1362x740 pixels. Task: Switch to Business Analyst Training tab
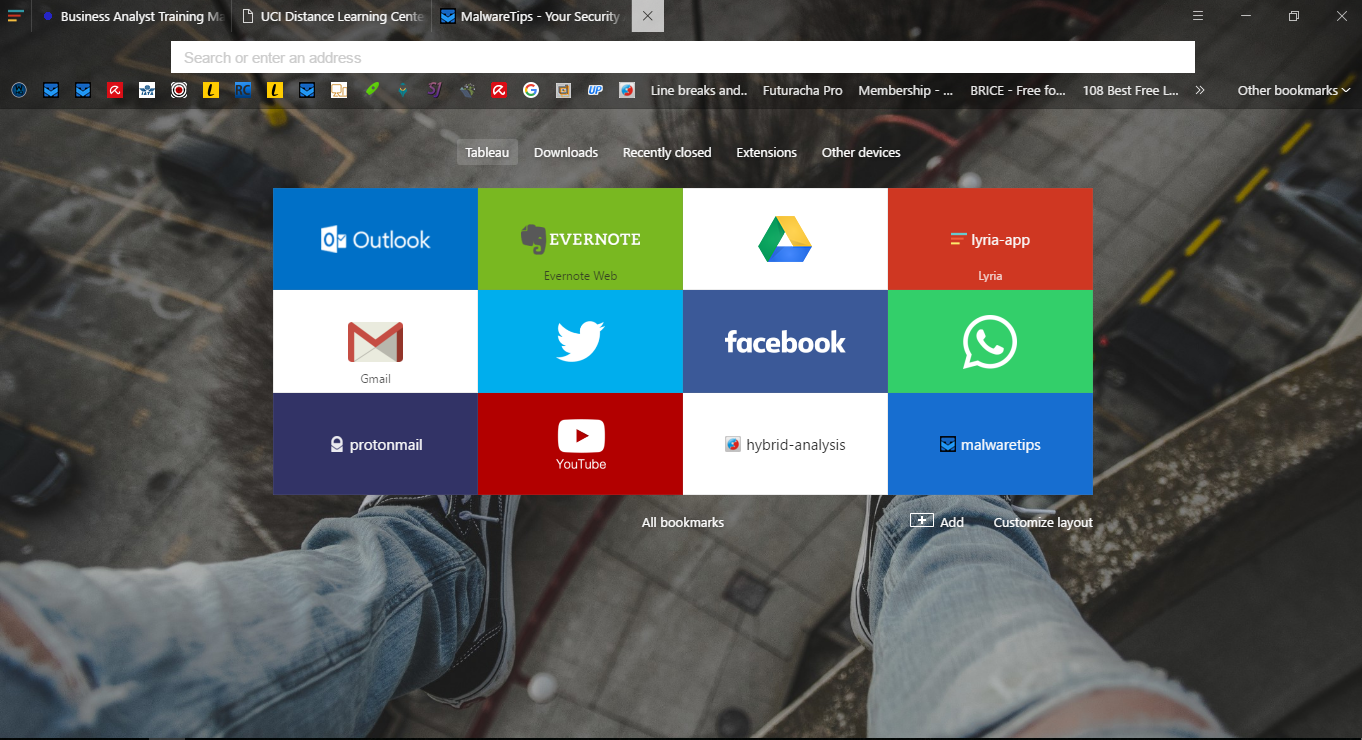tap(132, 16)
